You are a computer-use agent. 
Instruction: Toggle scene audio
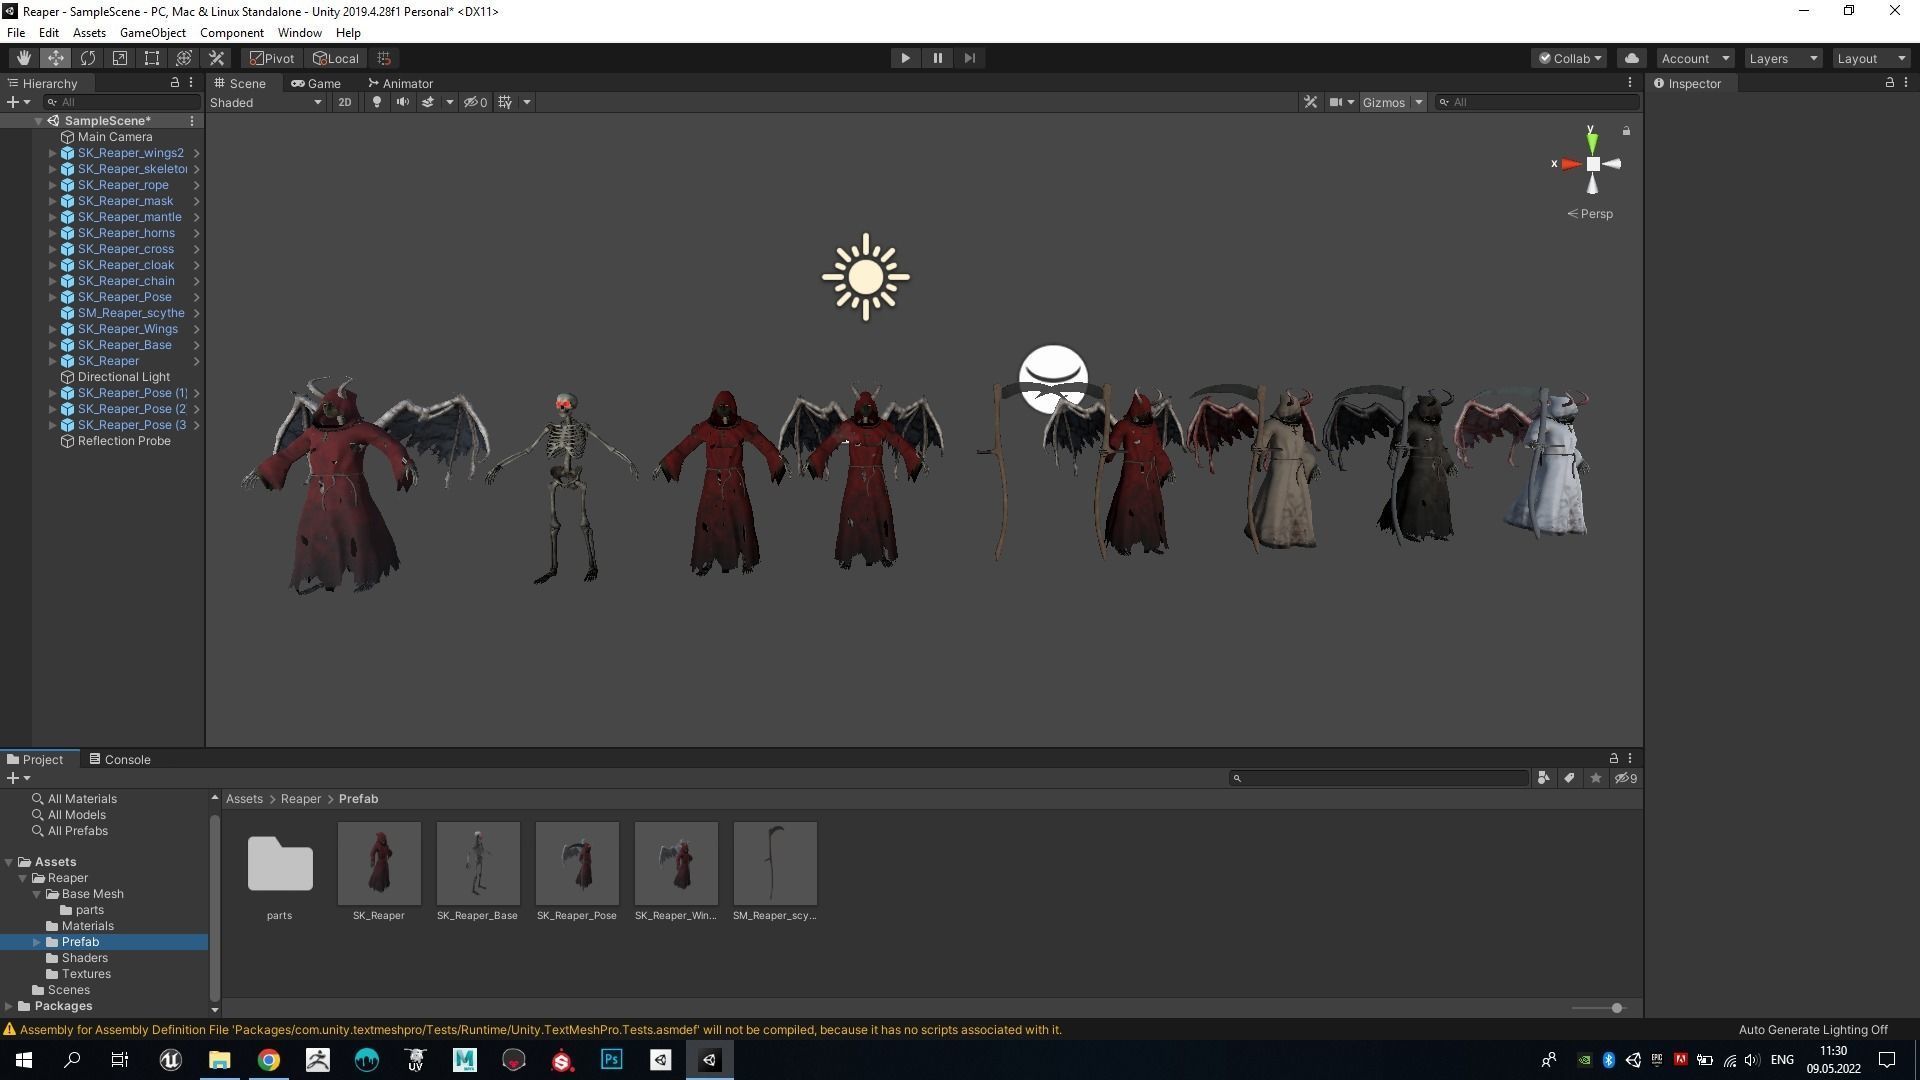(x=402, y=102)
